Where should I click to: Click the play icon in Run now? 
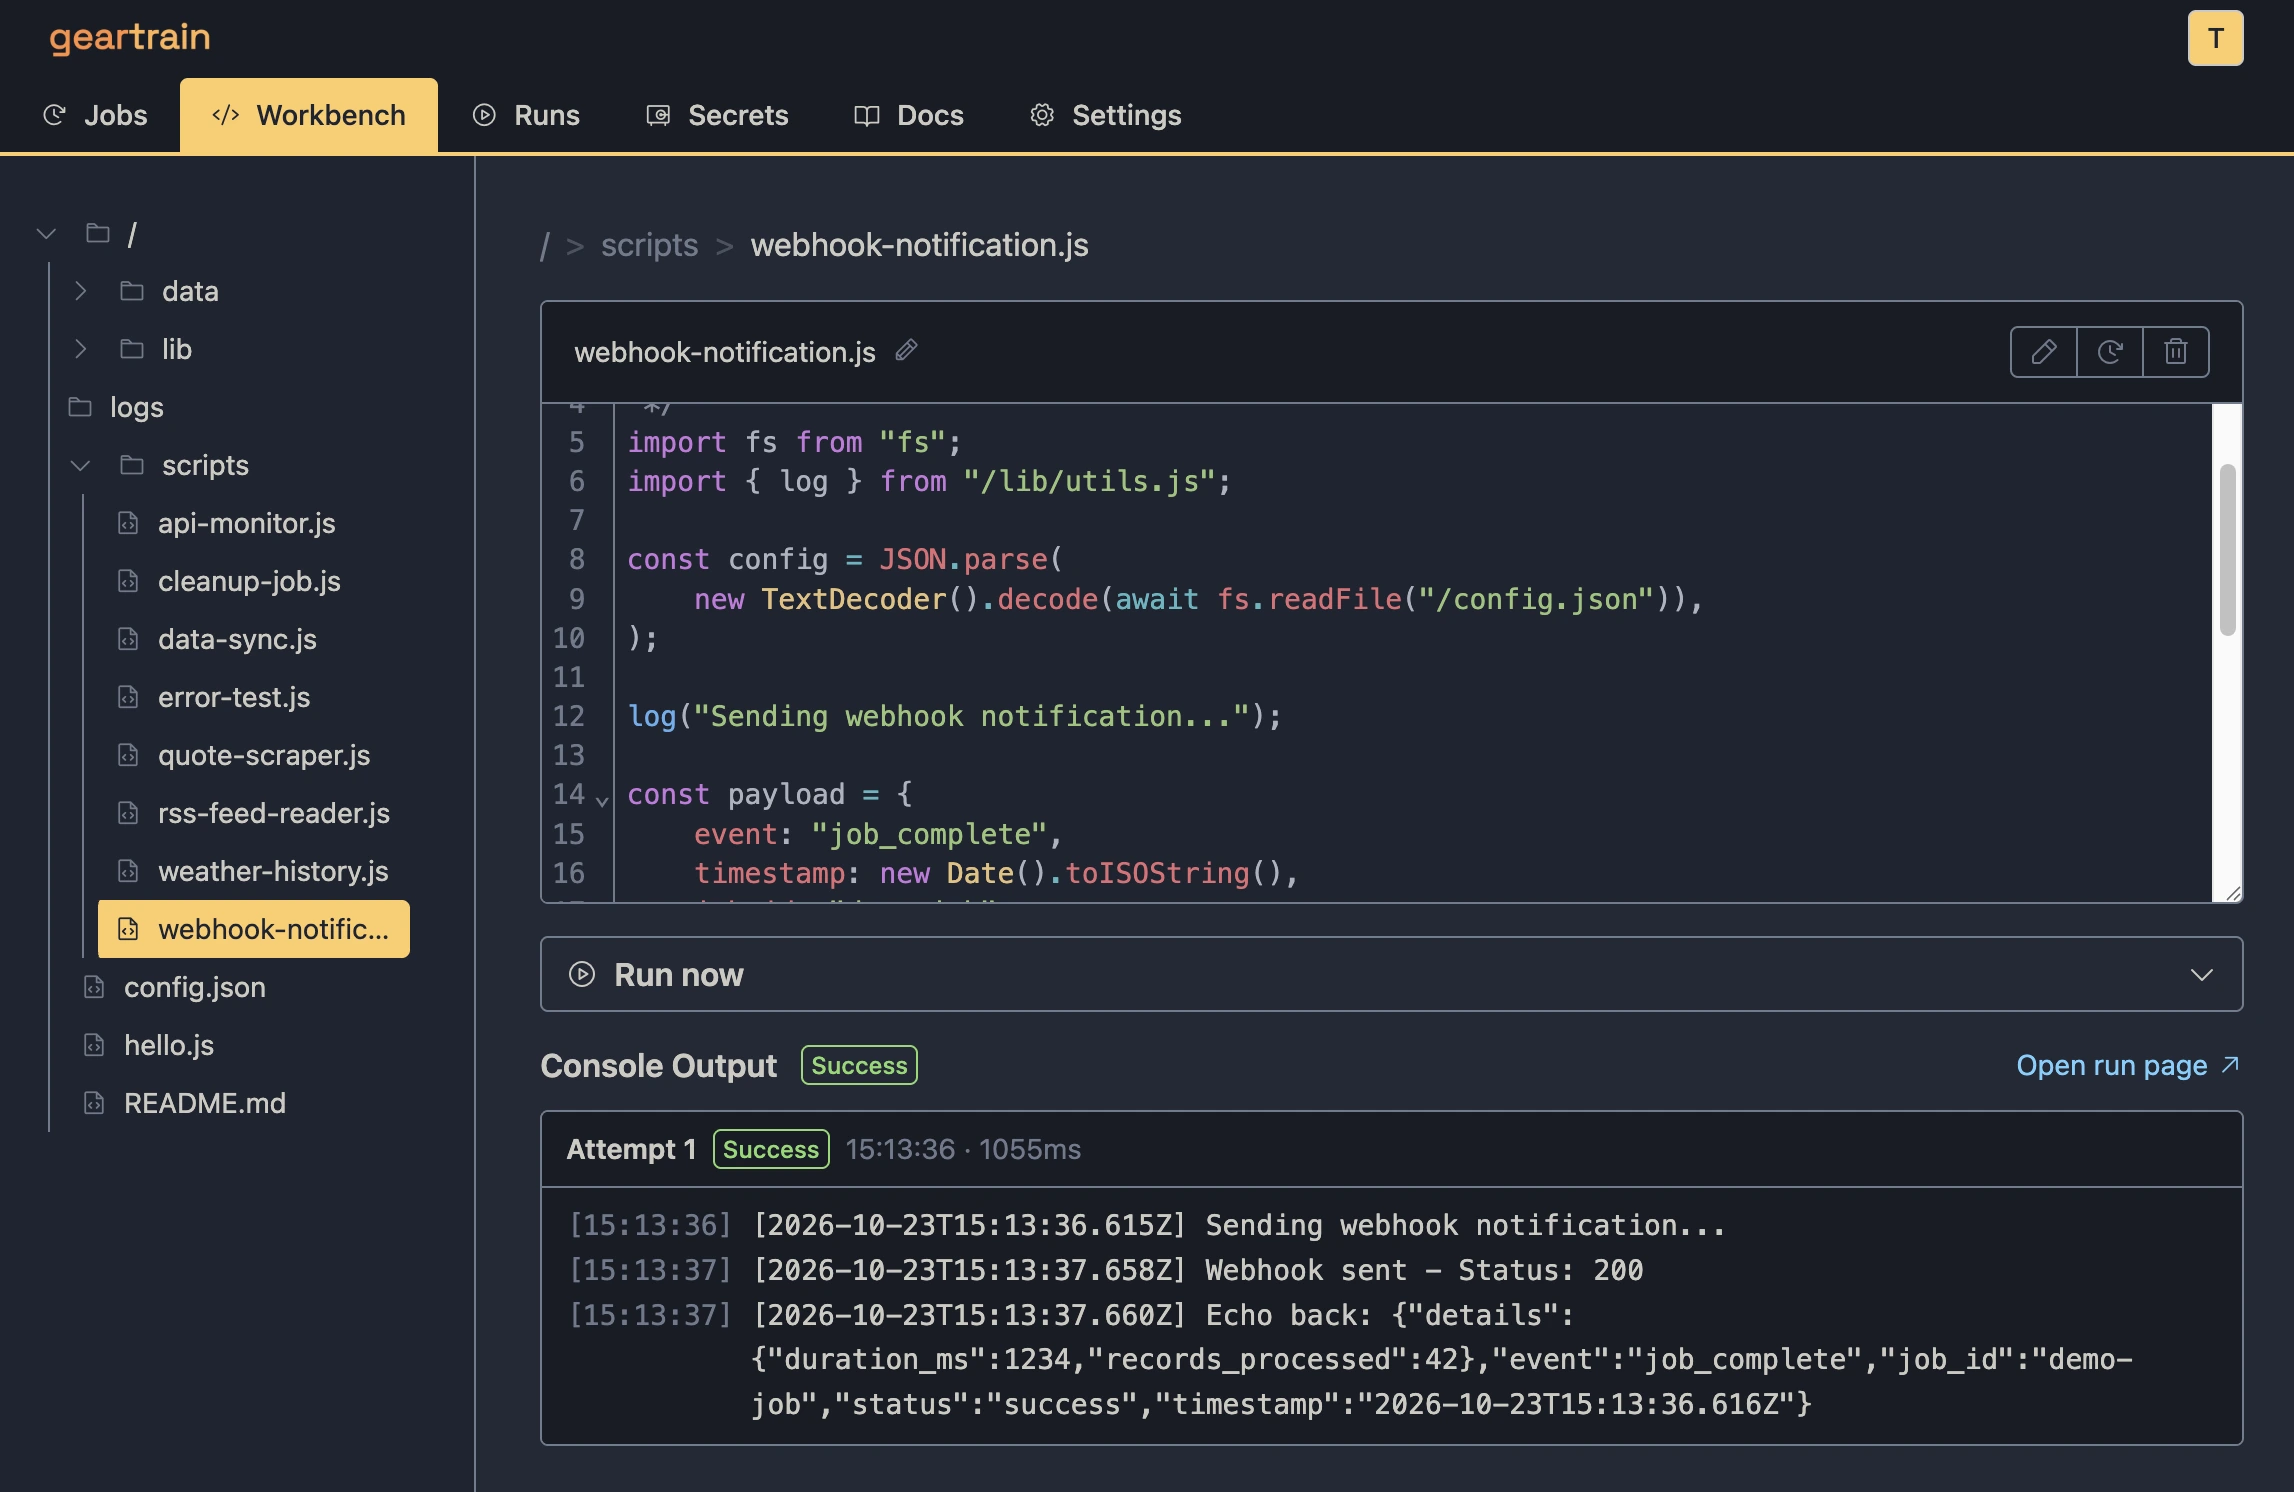coord(582,974)
